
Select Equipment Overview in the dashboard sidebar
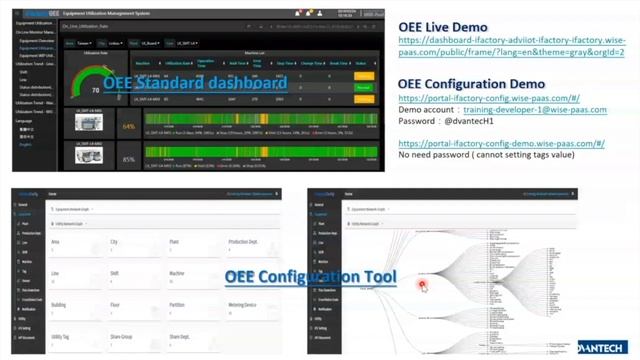tap(37, 41)
